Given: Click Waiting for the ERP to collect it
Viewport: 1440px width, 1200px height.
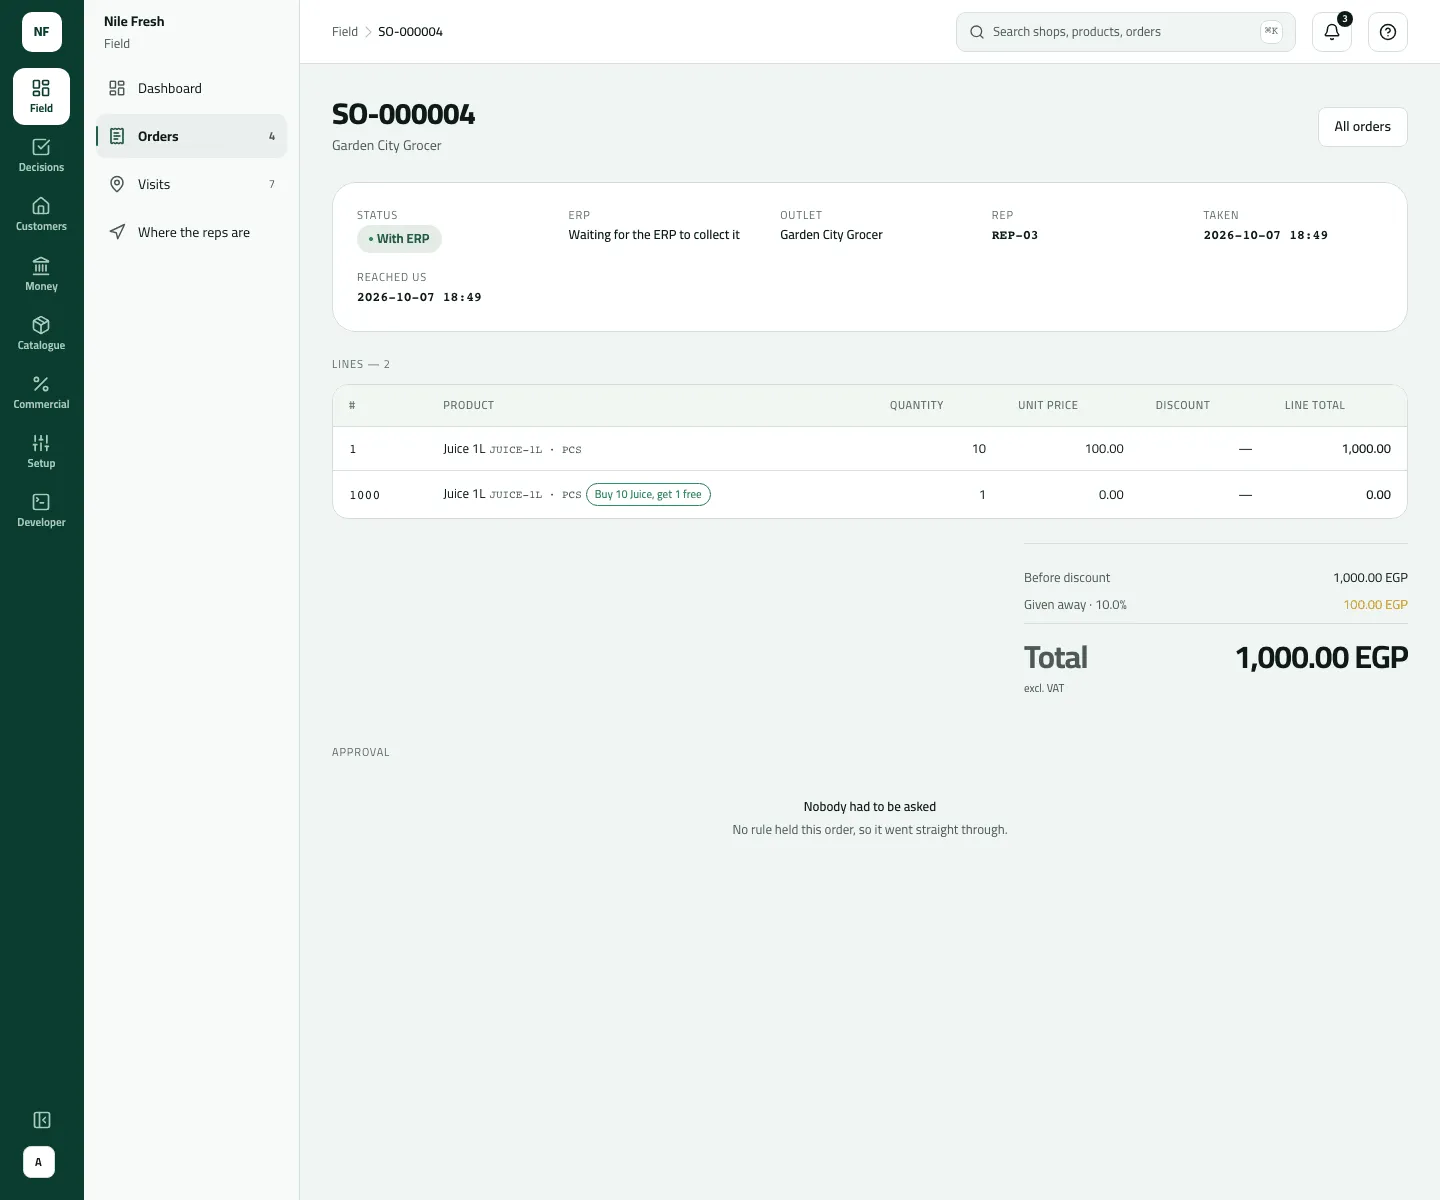Looking at the screenshot, I should tap(654, 235).
